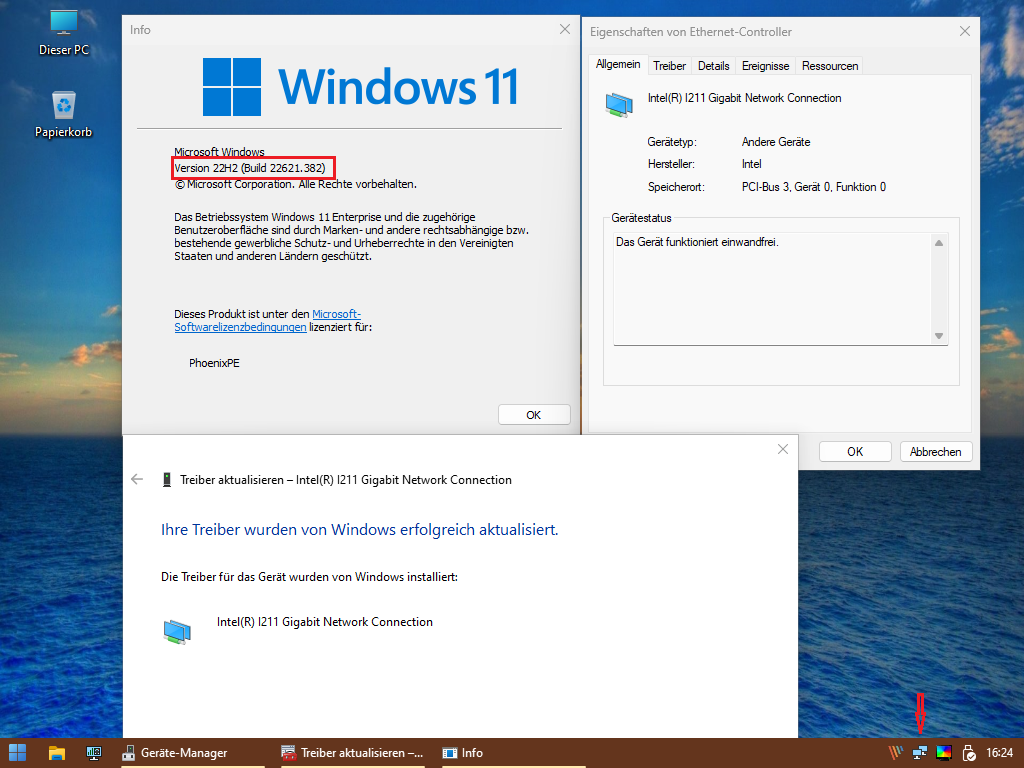Switch to the Treiber tab
Viewport: 1024px width, 768px height.
pyautogui.click(x=669, y=65)
